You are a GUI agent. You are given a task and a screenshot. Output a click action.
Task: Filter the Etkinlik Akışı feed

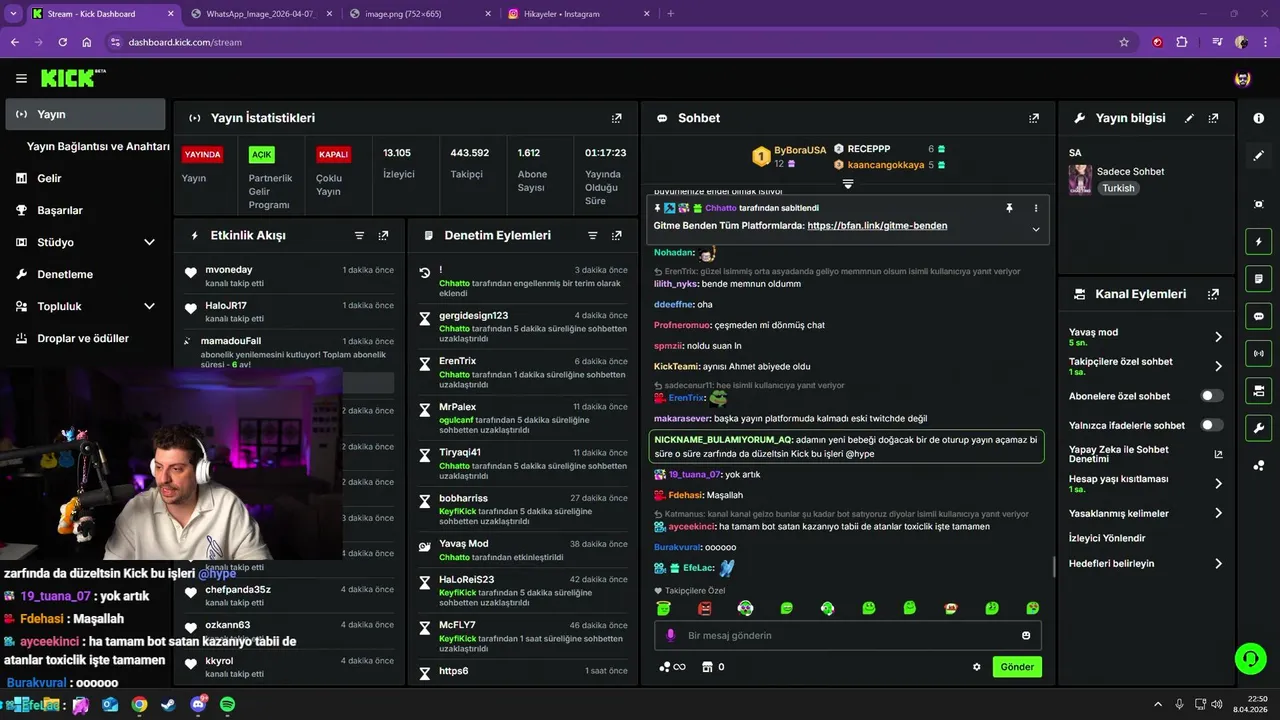pos(359,236)
